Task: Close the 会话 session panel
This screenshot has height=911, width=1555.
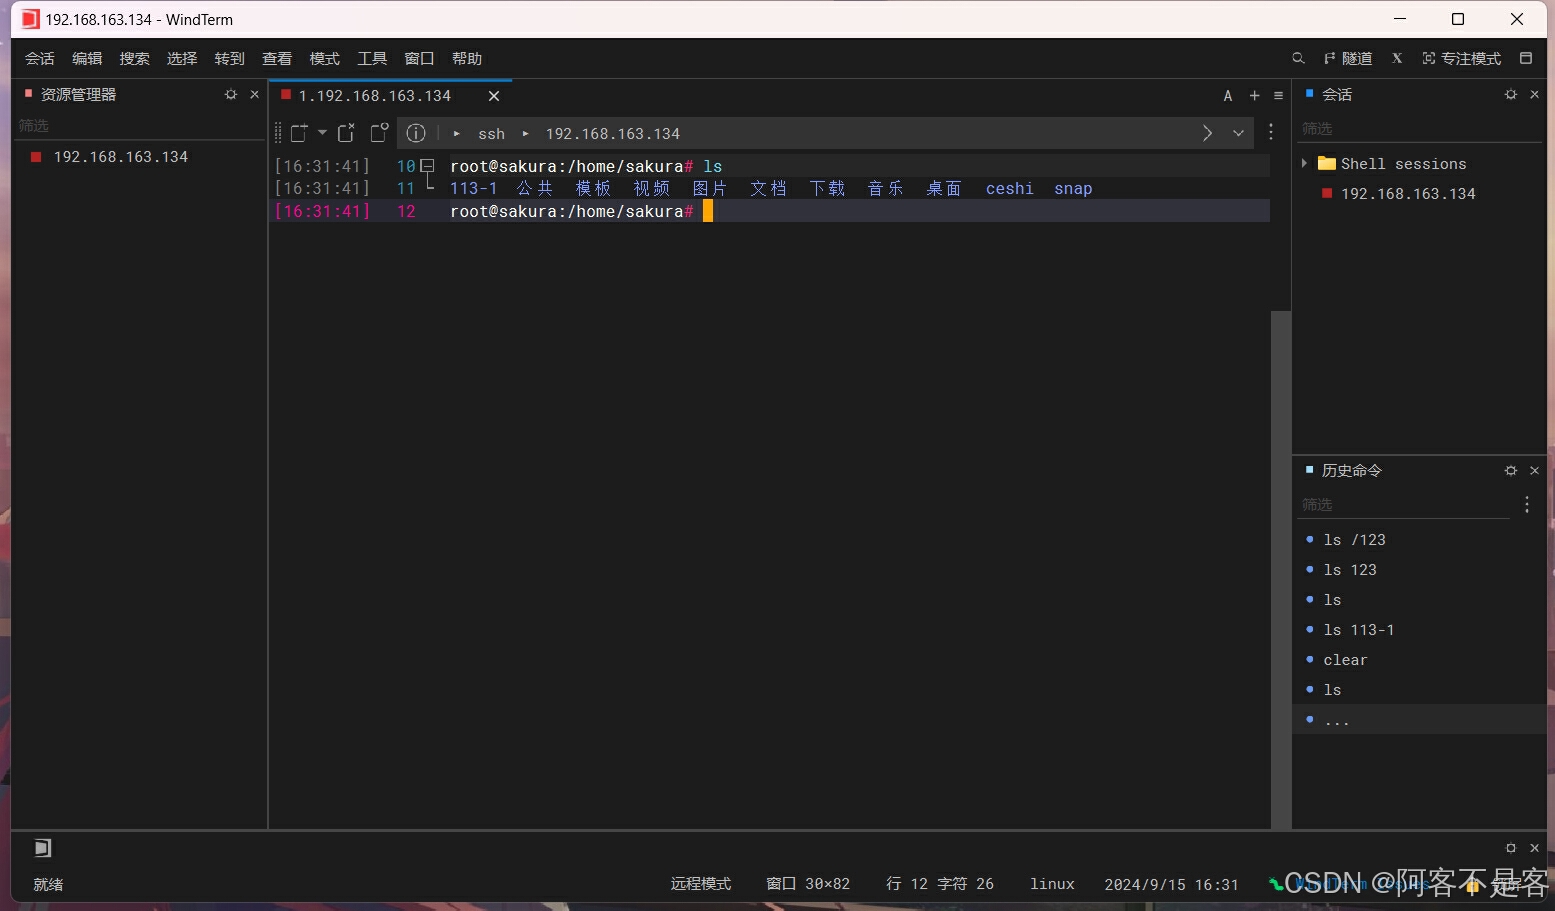Action: (1535, 94)
